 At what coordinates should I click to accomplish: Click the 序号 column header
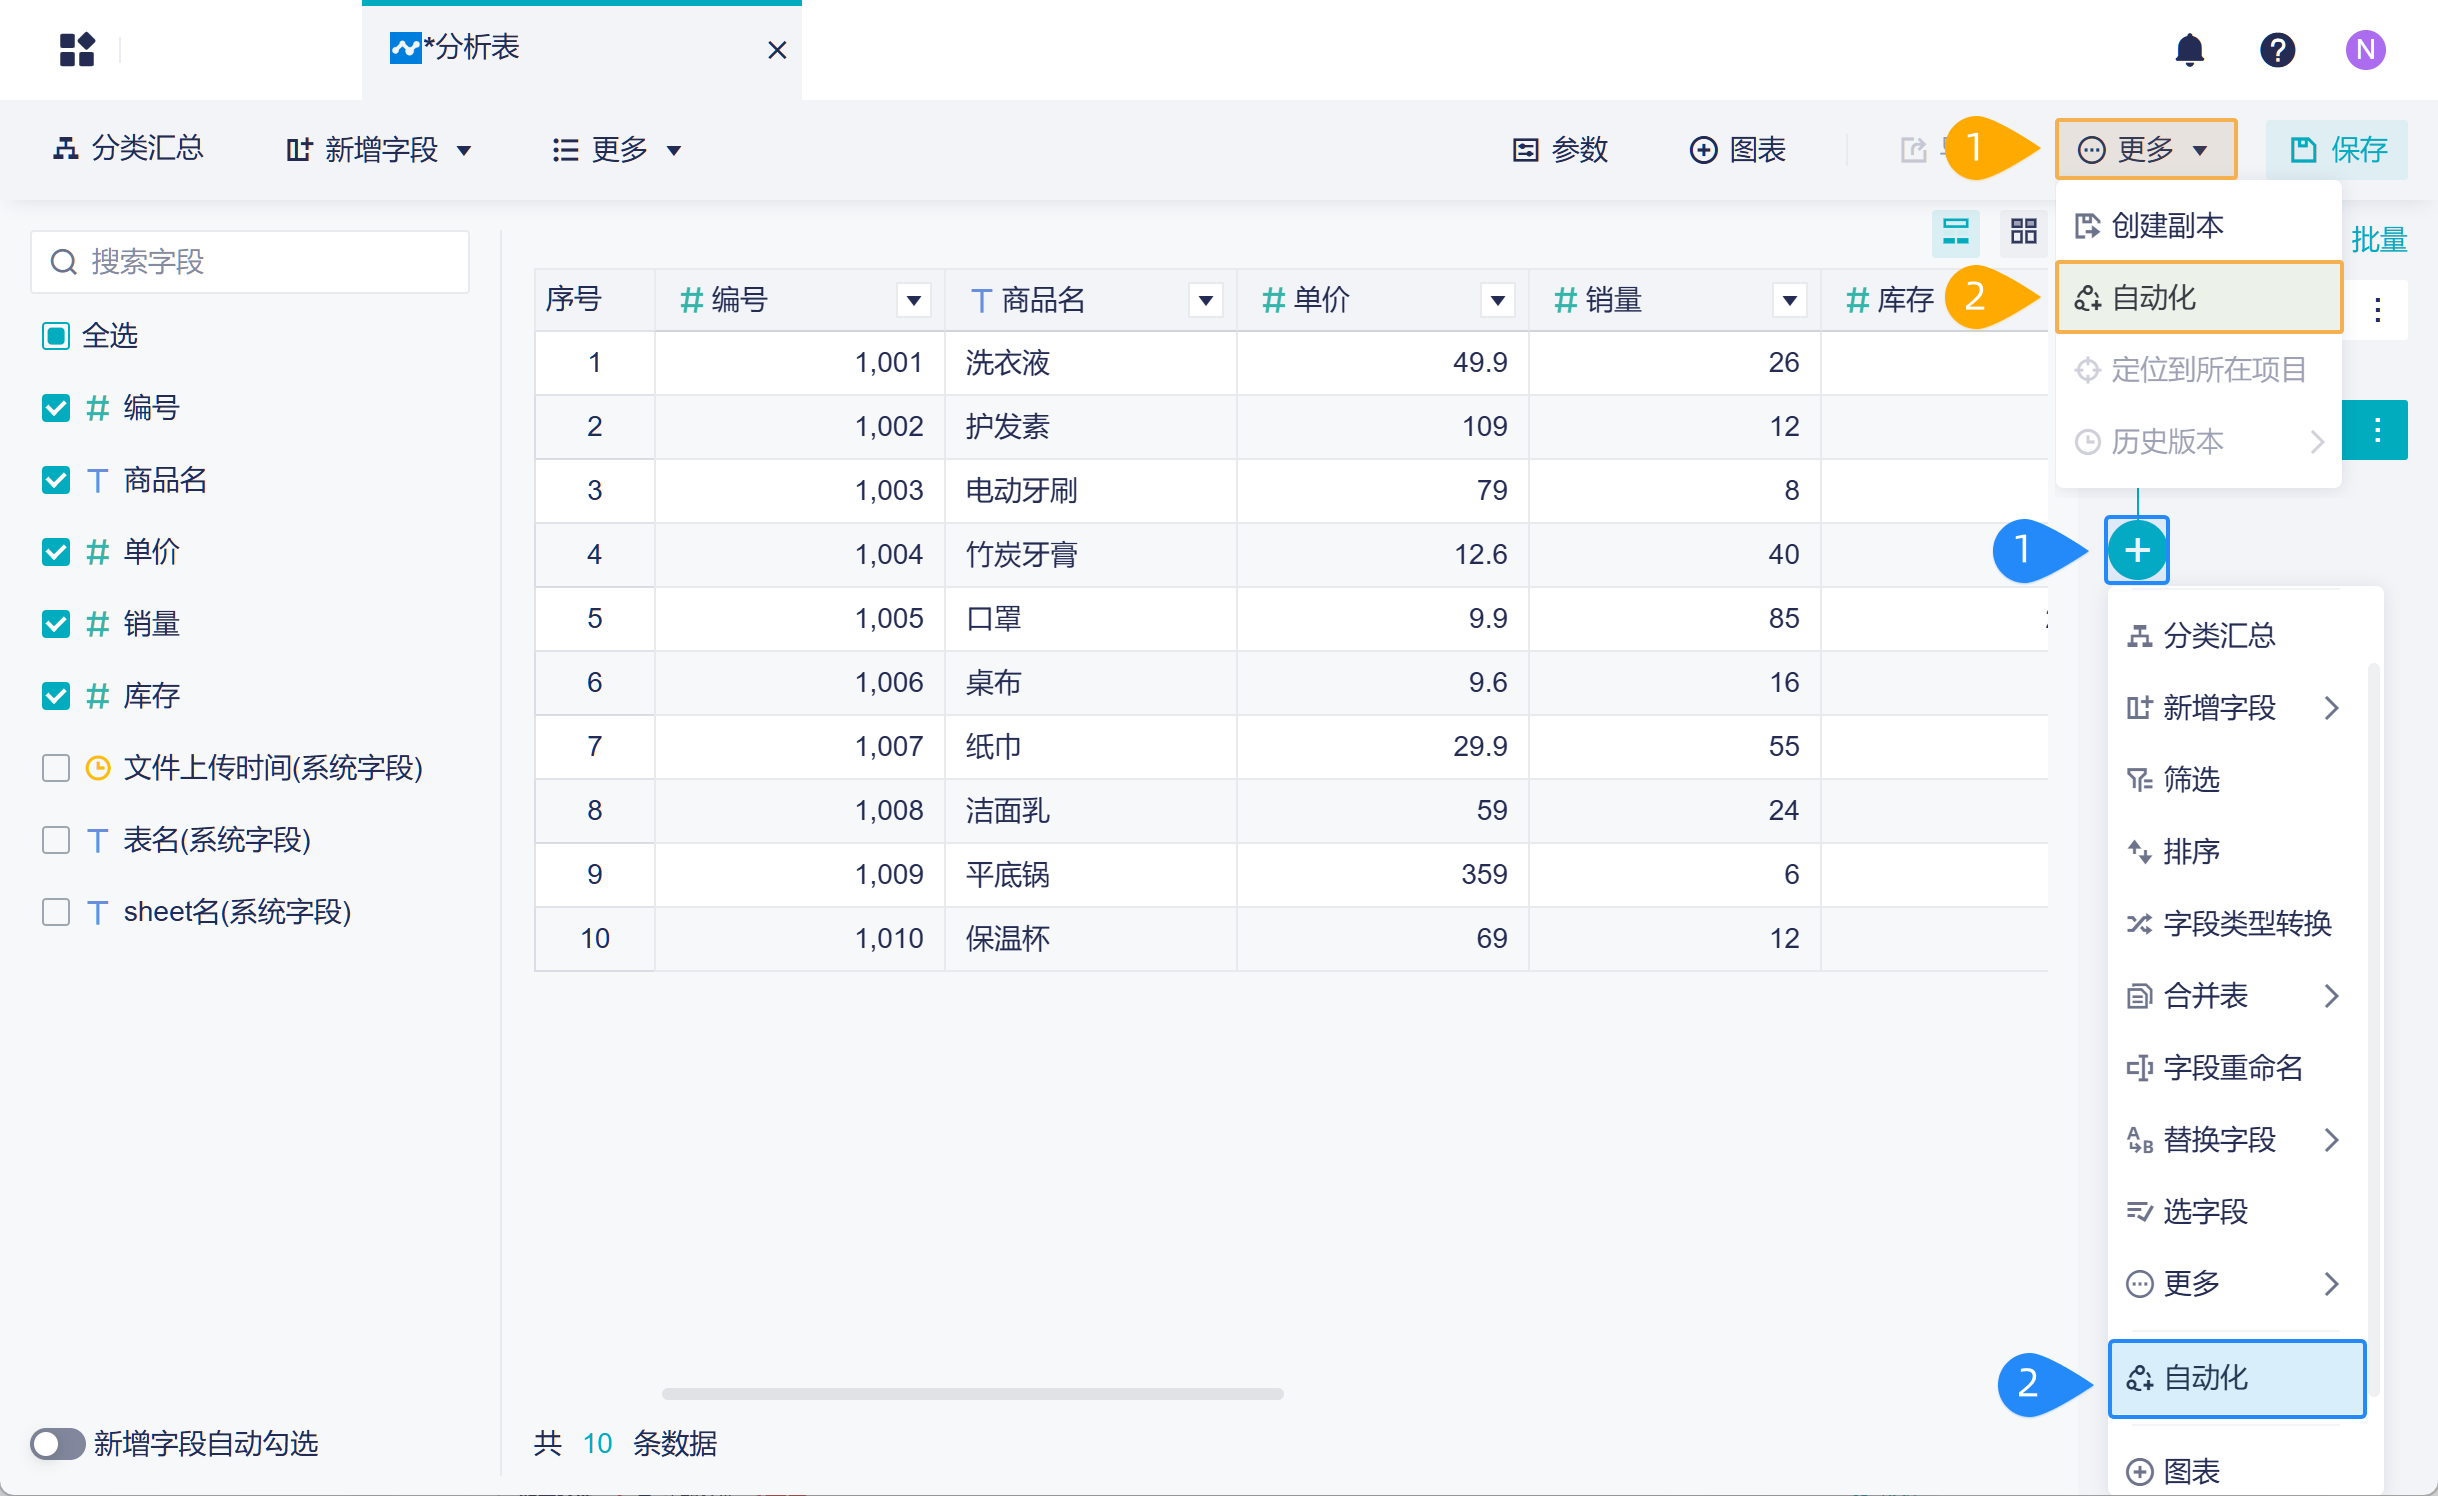point(594,300)
